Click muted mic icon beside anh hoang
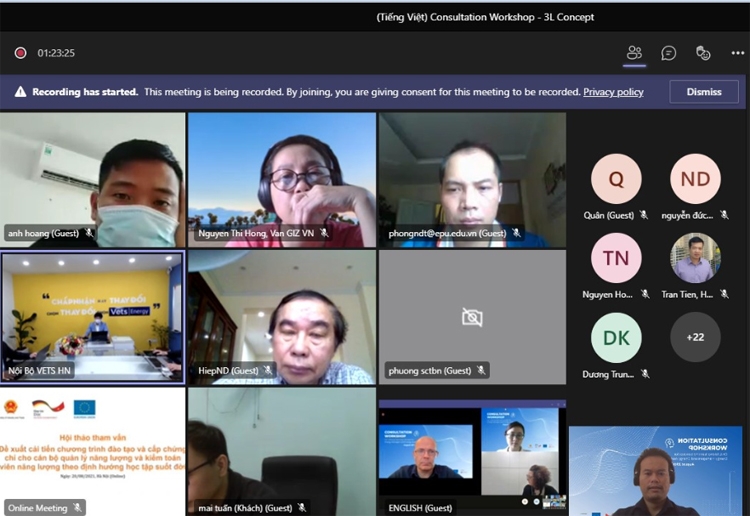The image size is (750, 516). tap(89, 233)
